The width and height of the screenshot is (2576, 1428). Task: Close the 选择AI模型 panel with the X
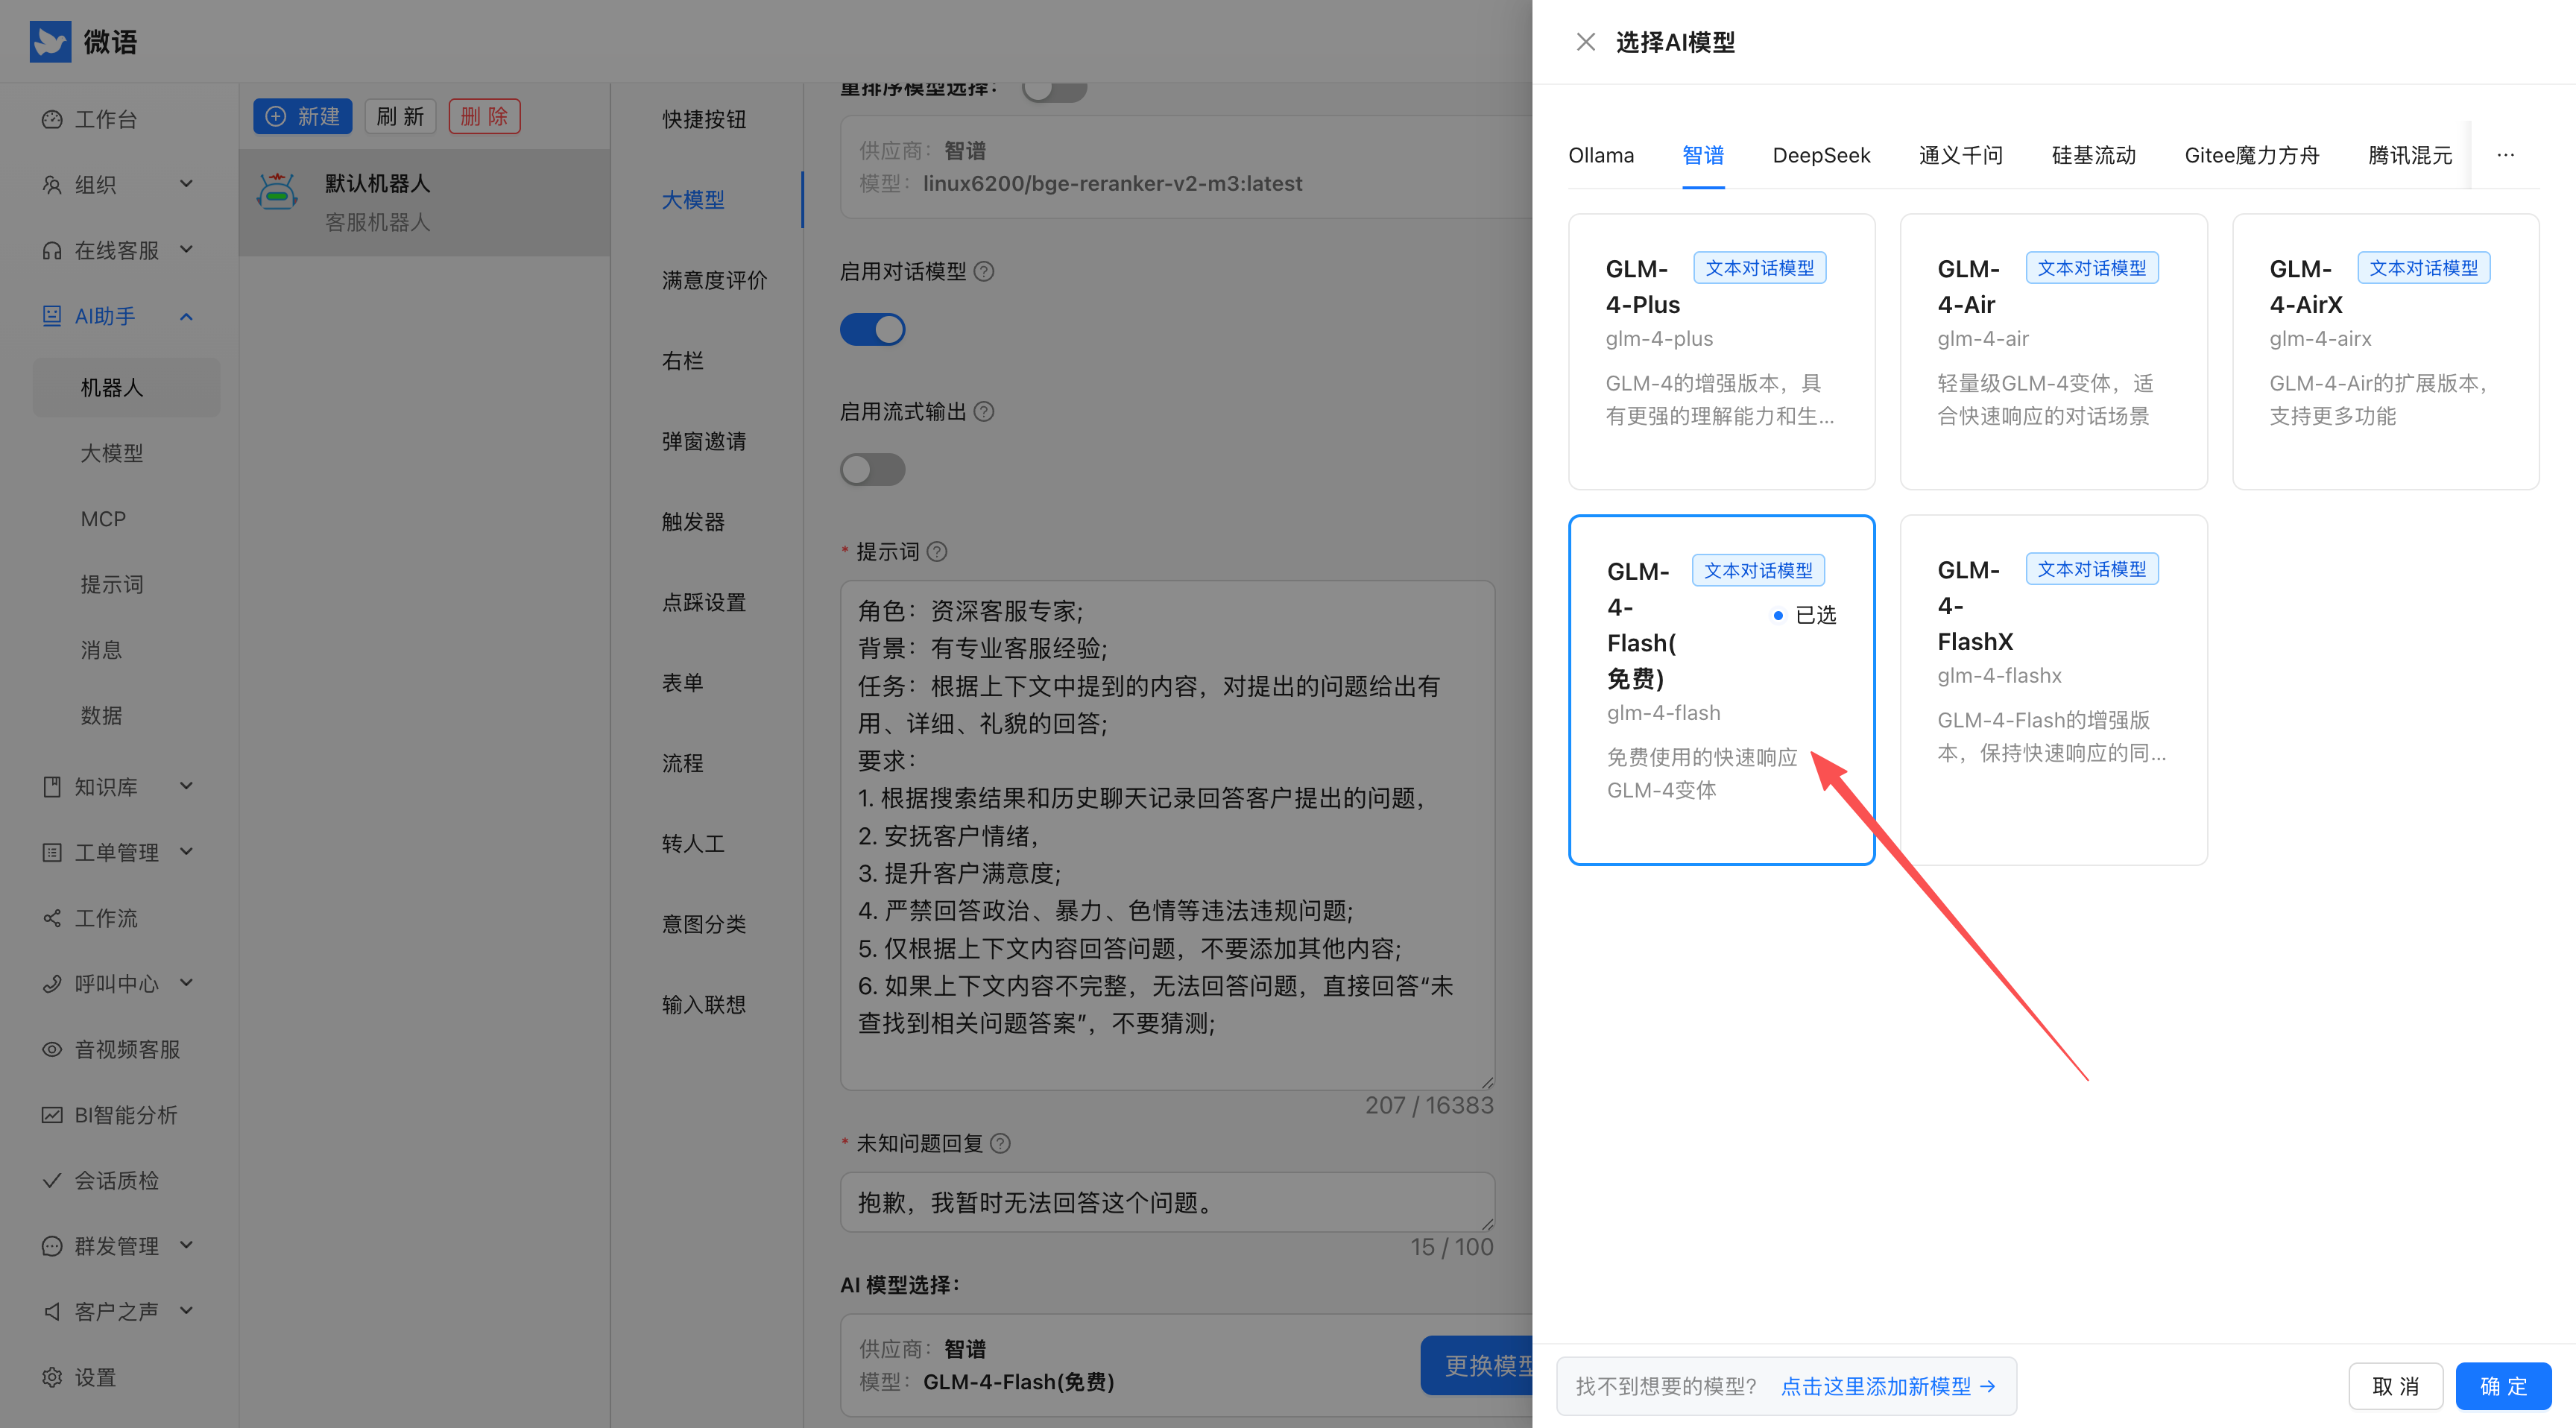coord(1585,42)
